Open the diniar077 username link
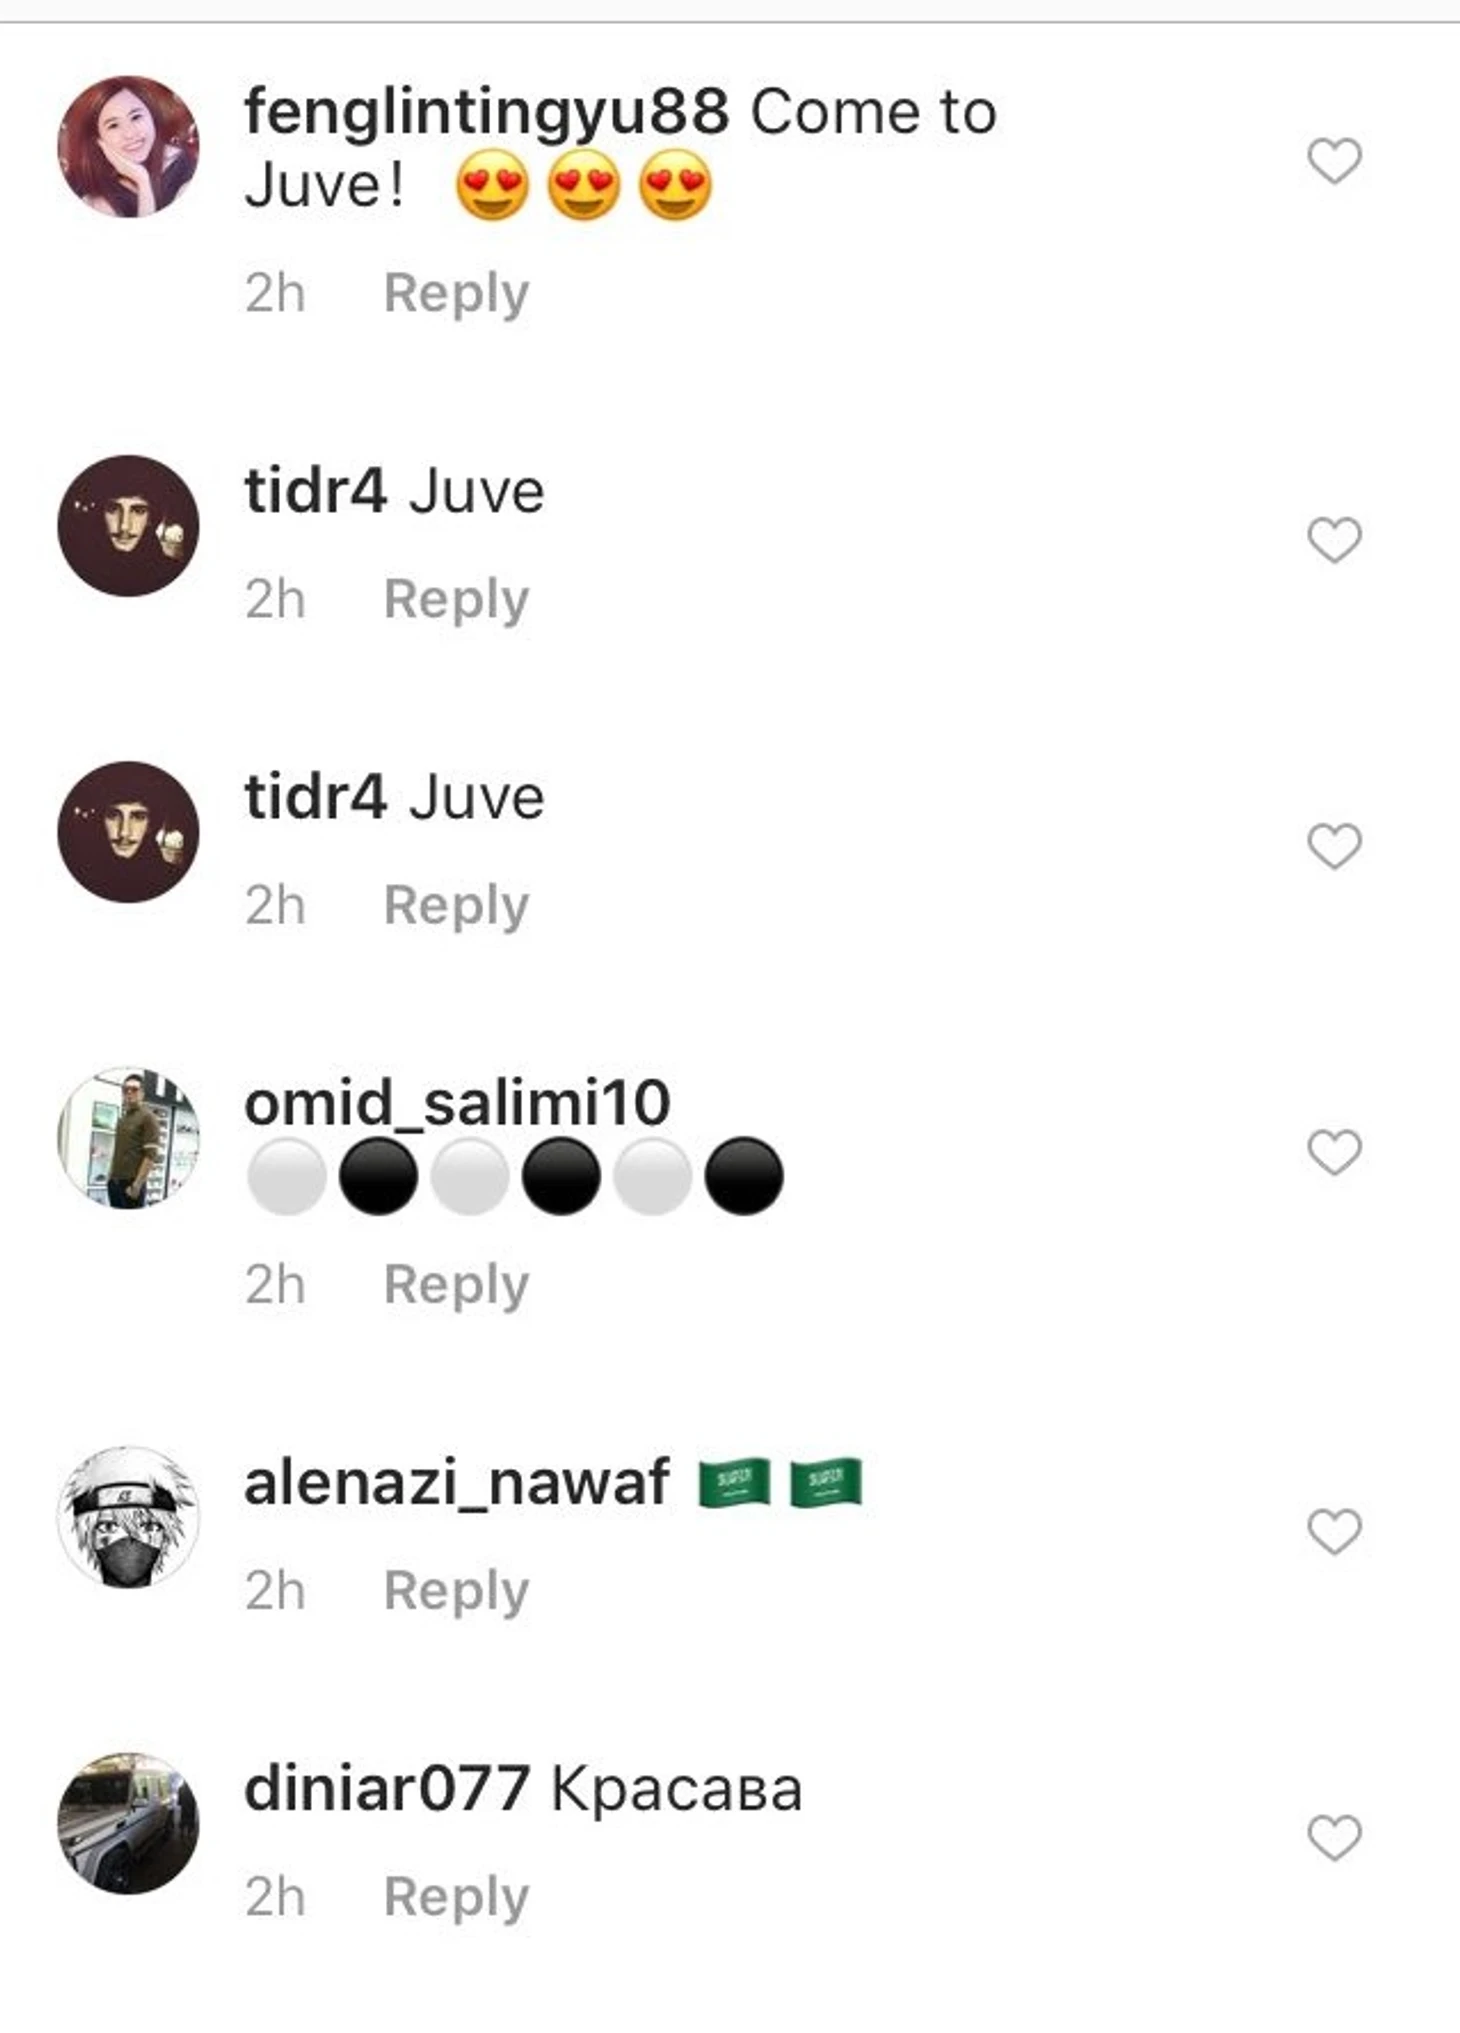The width and height of the screenshot is (1460, 2033). [x=387, y=1789]
